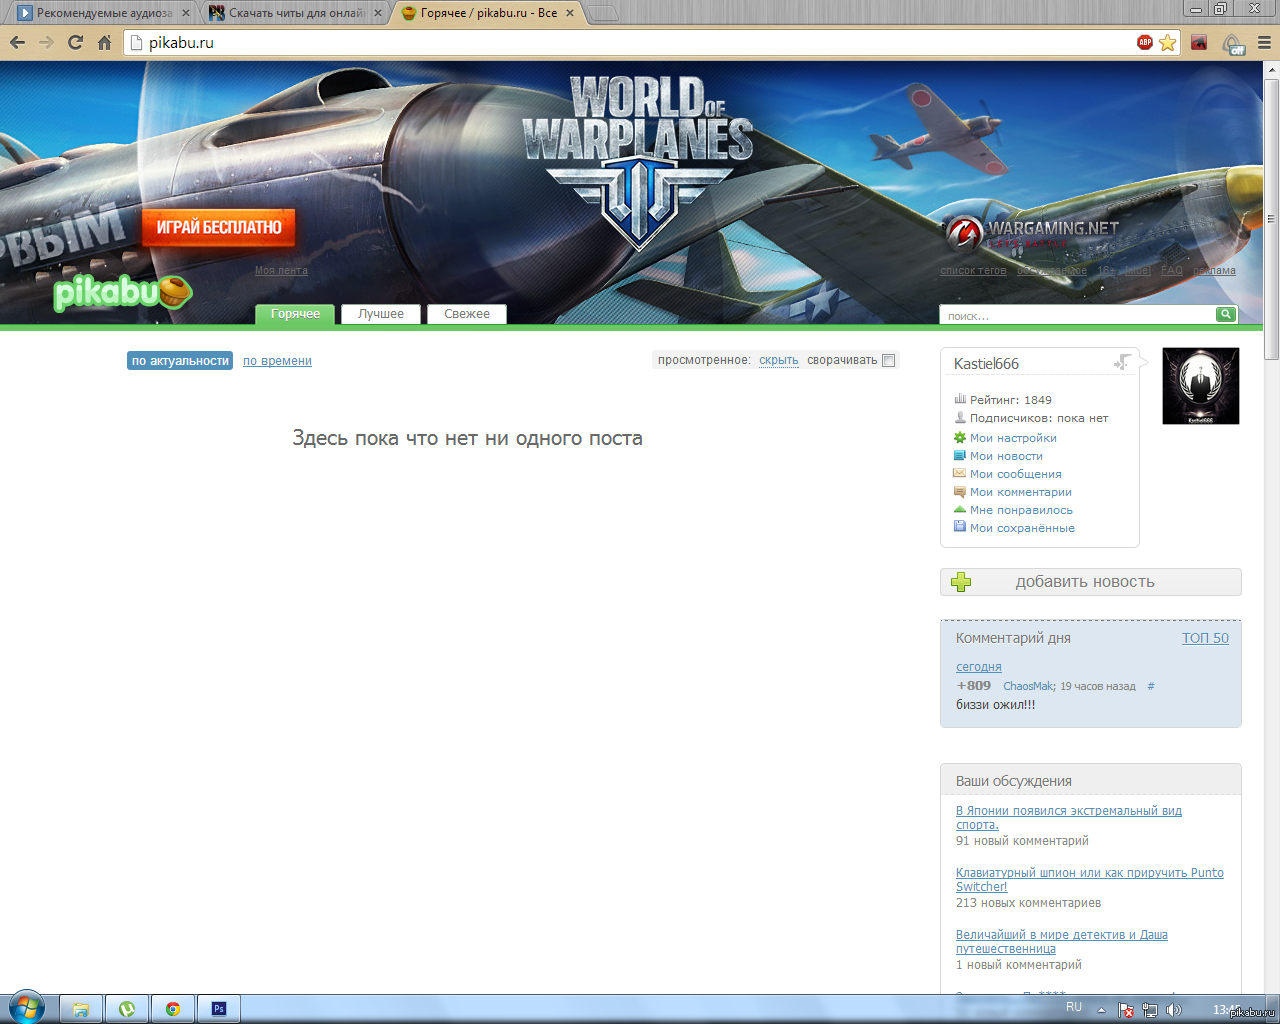The width and height of the screenshot is (1280, 1024).
Task: Show hidden system tray icons arrow
Action: pos(1101,1009)
